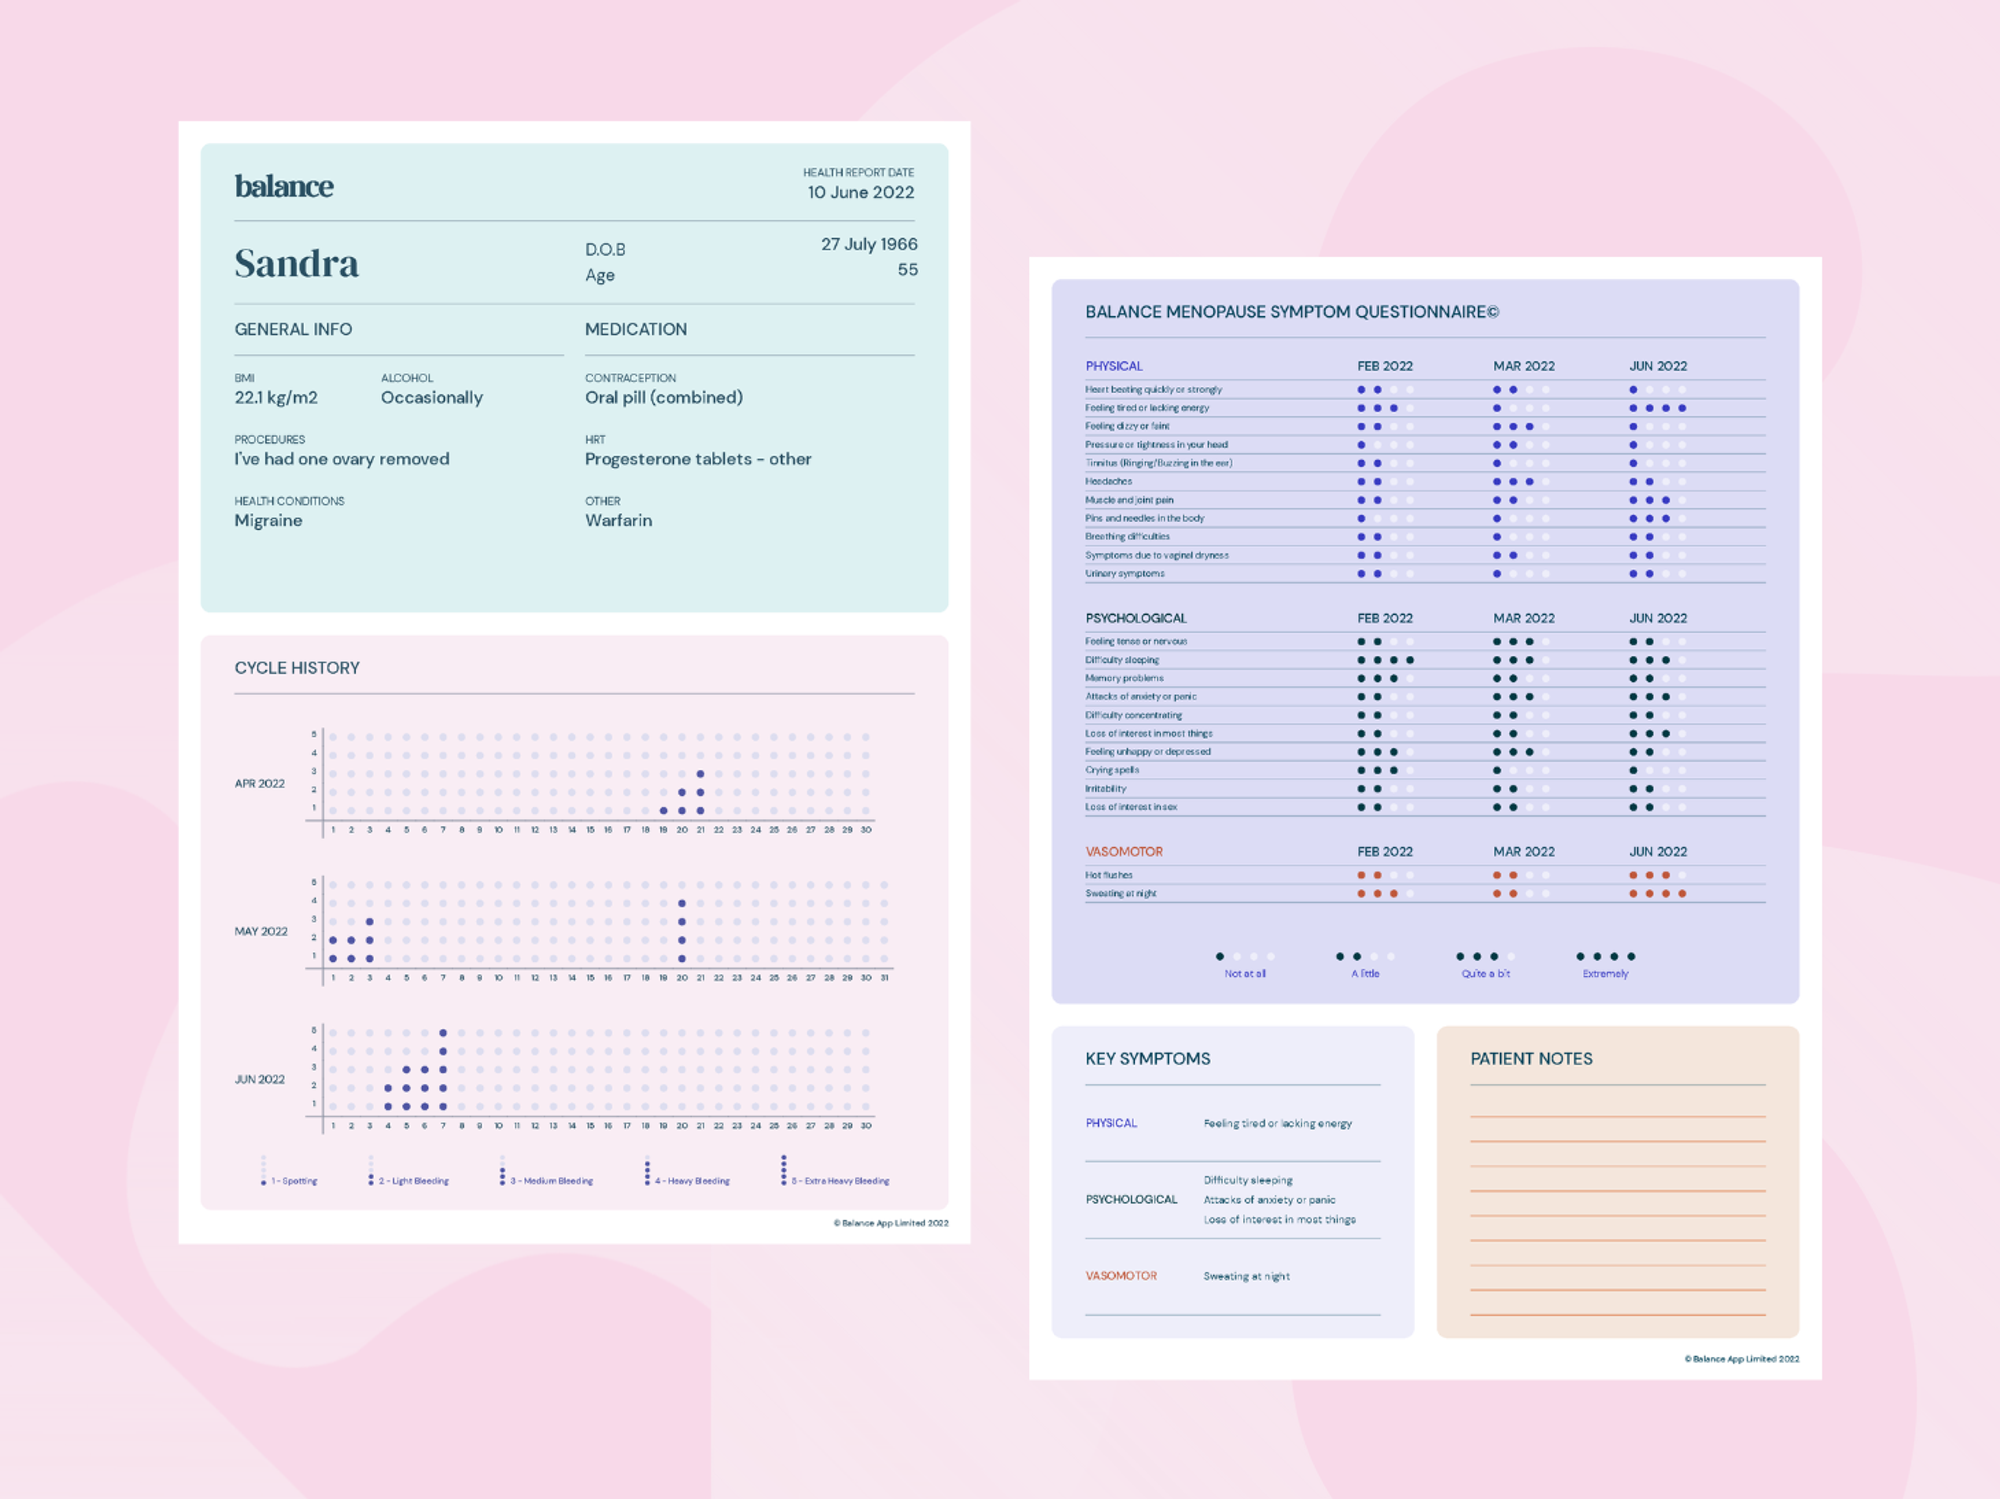
Task: Expand the KEY SYMPTOMS panel
Action: (x=1147, y=1058)
